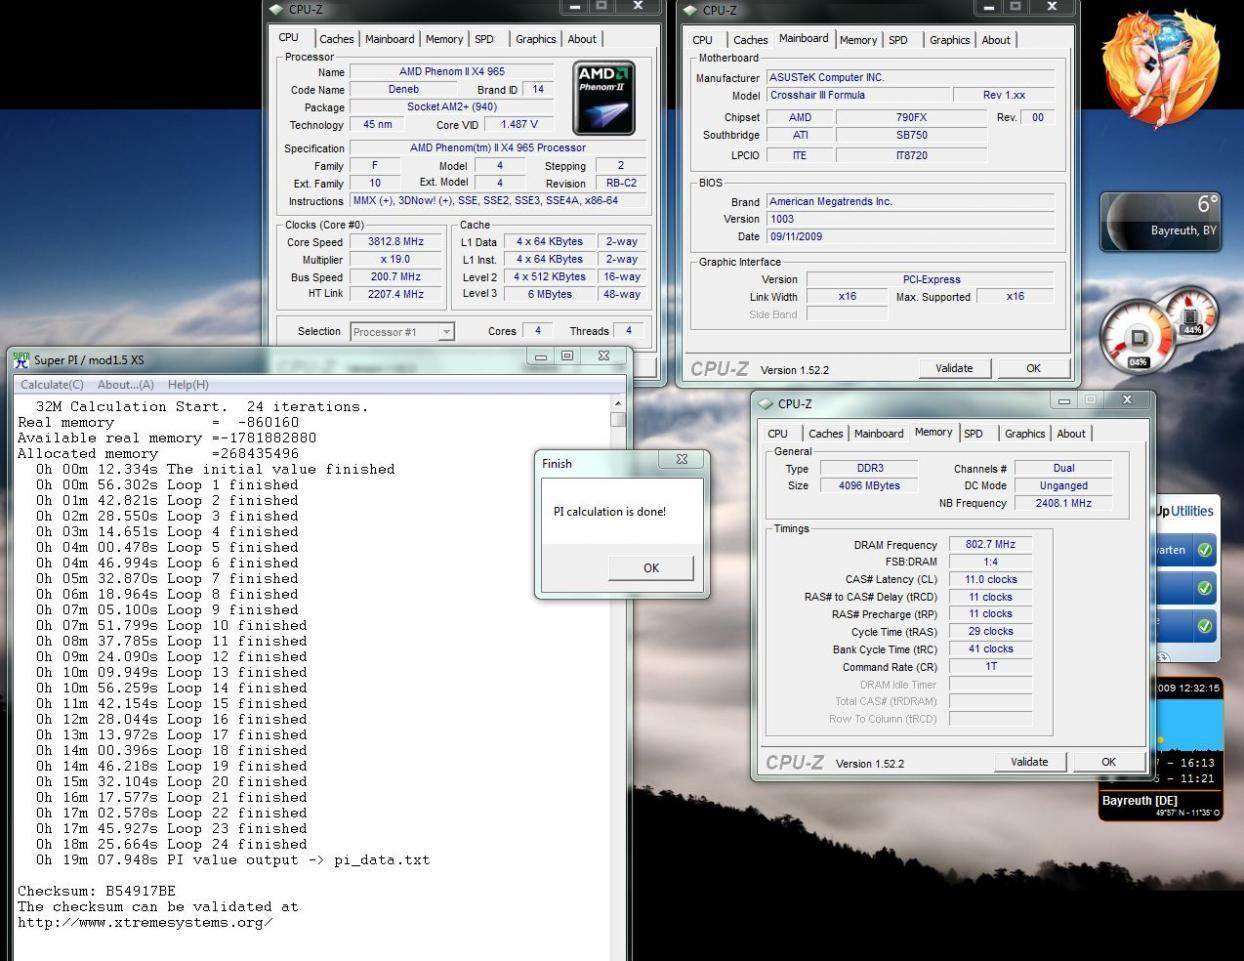Select Caches tab in CPU-Z Memory window

click(825, 434)
